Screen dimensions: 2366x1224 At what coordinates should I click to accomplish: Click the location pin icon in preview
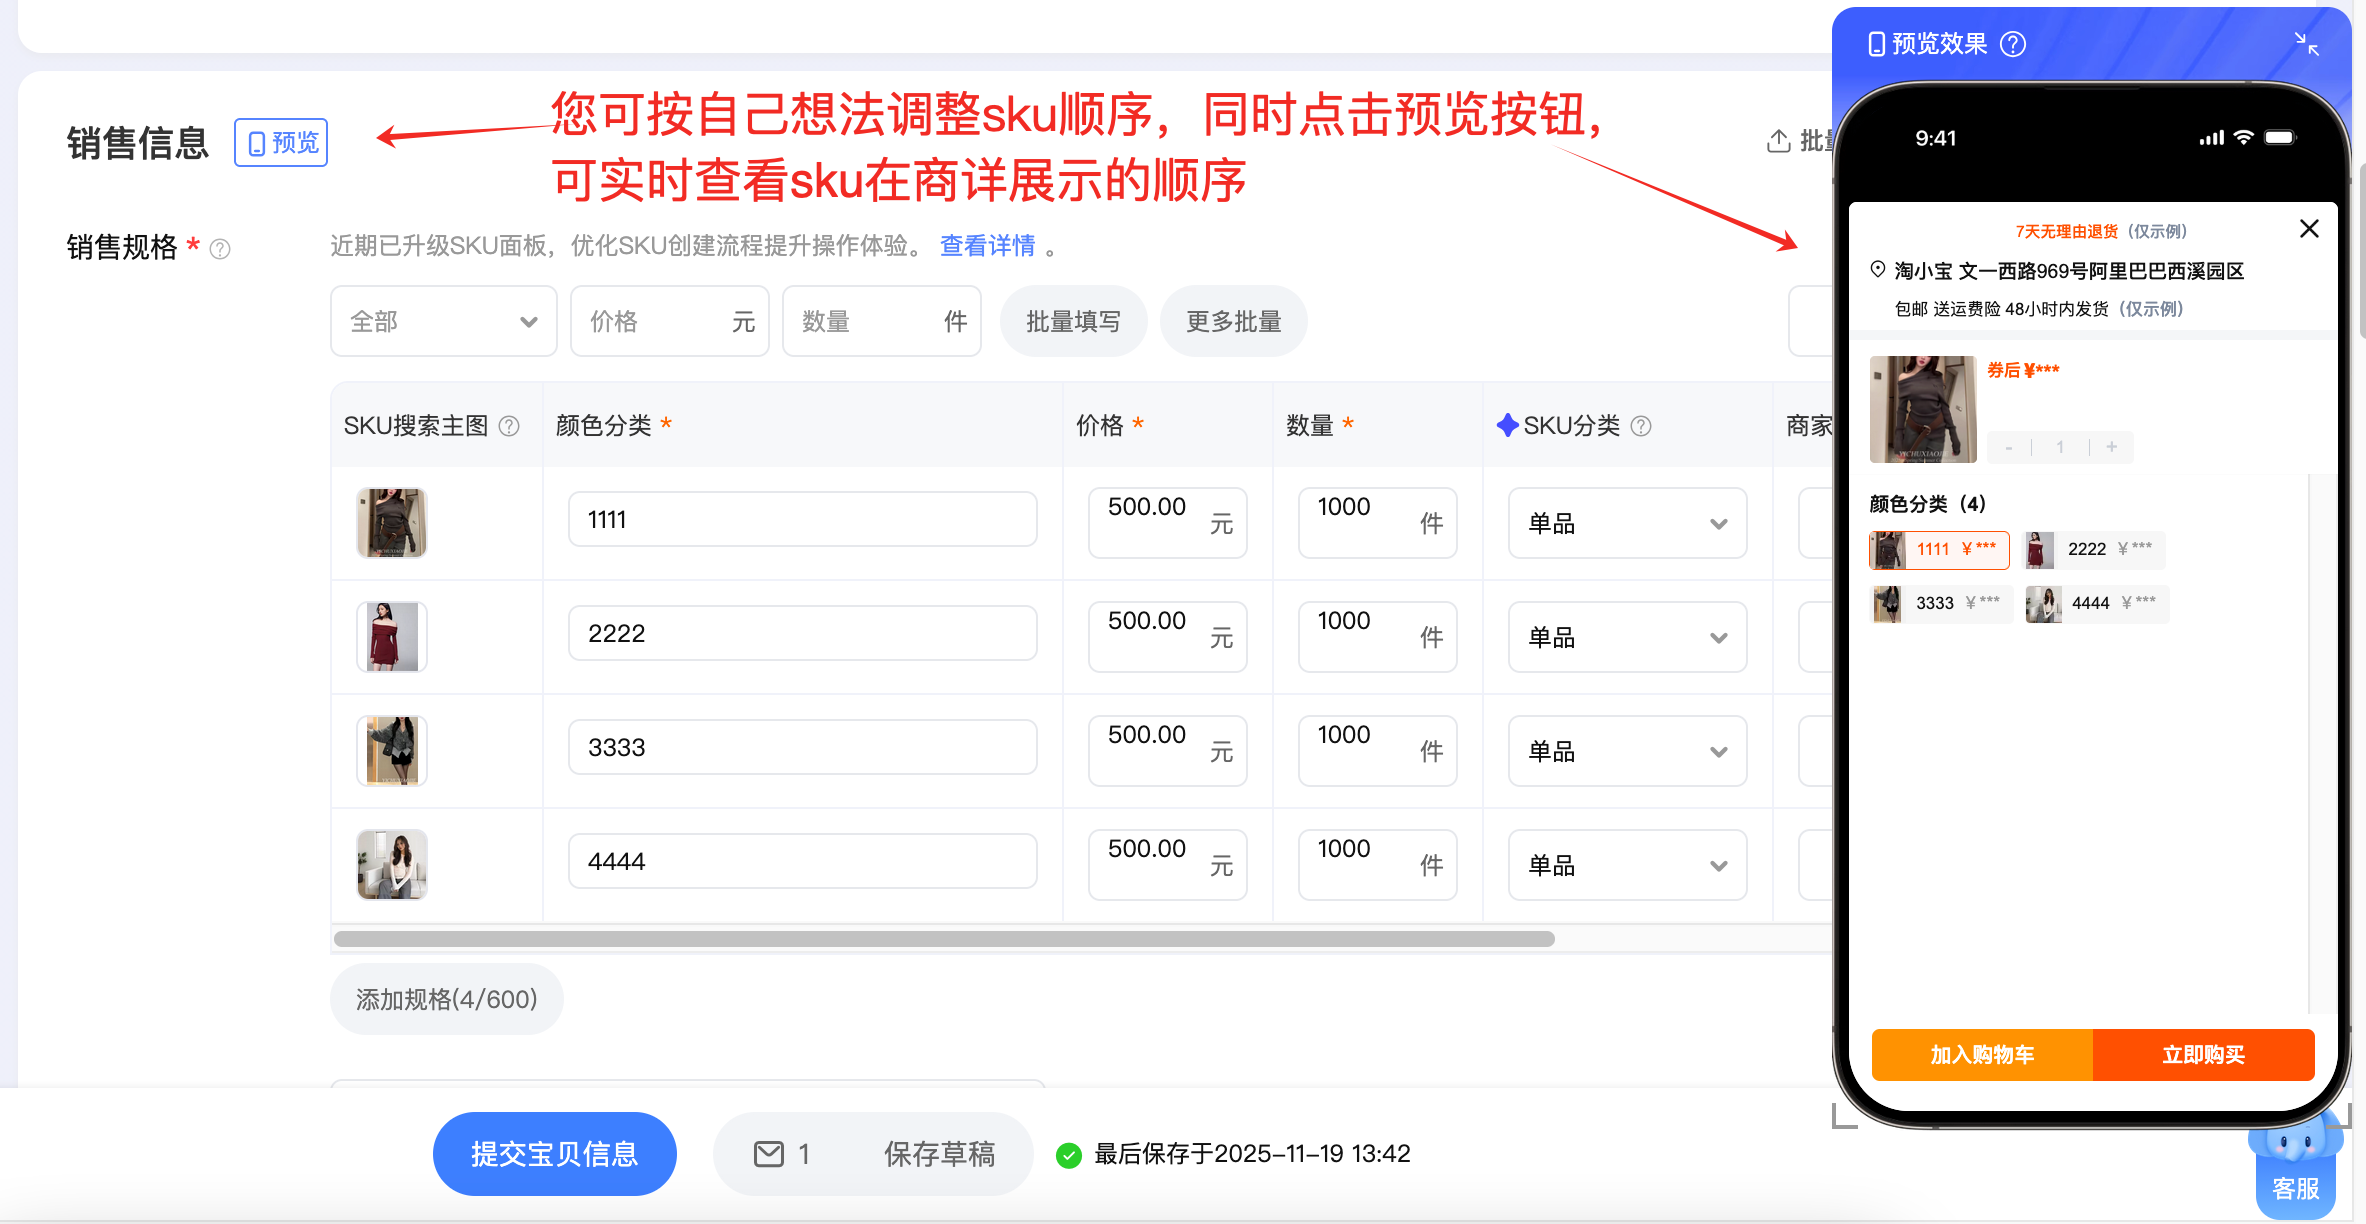pos(1877,269)
